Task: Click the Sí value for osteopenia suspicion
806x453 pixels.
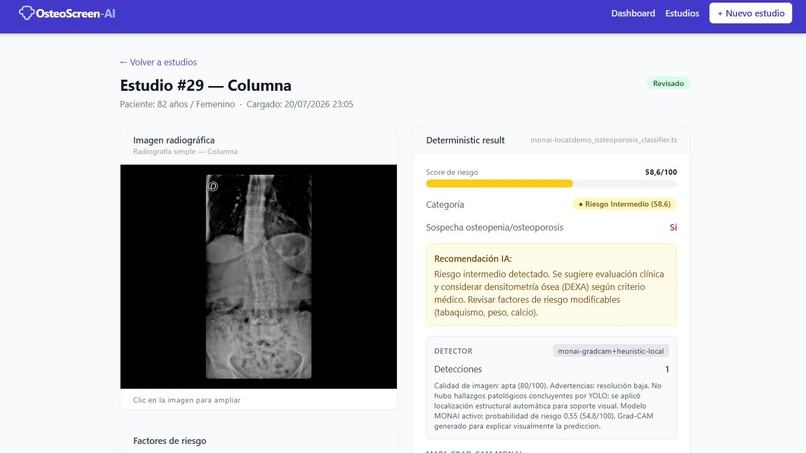Action: pyautogui.click(x=673, y=227)
